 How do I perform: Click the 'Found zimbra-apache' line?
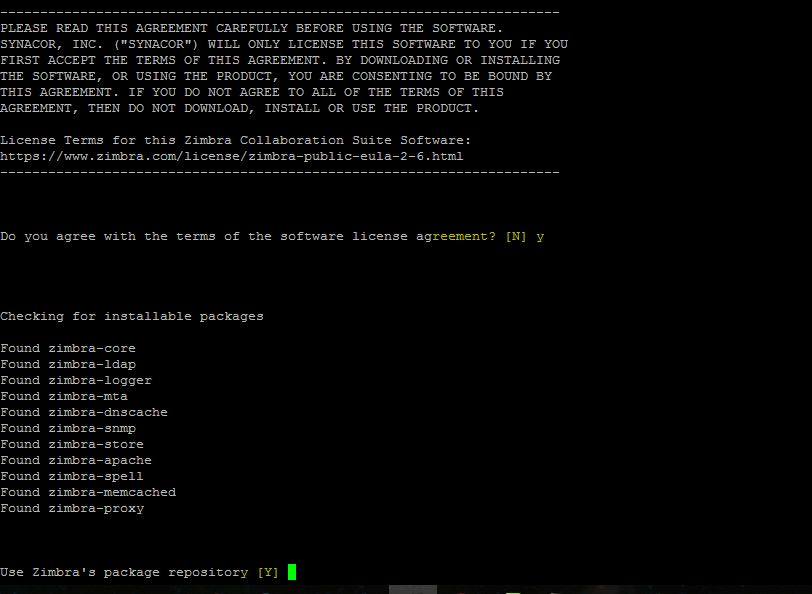pyautogui.click(x=76, y=460)
